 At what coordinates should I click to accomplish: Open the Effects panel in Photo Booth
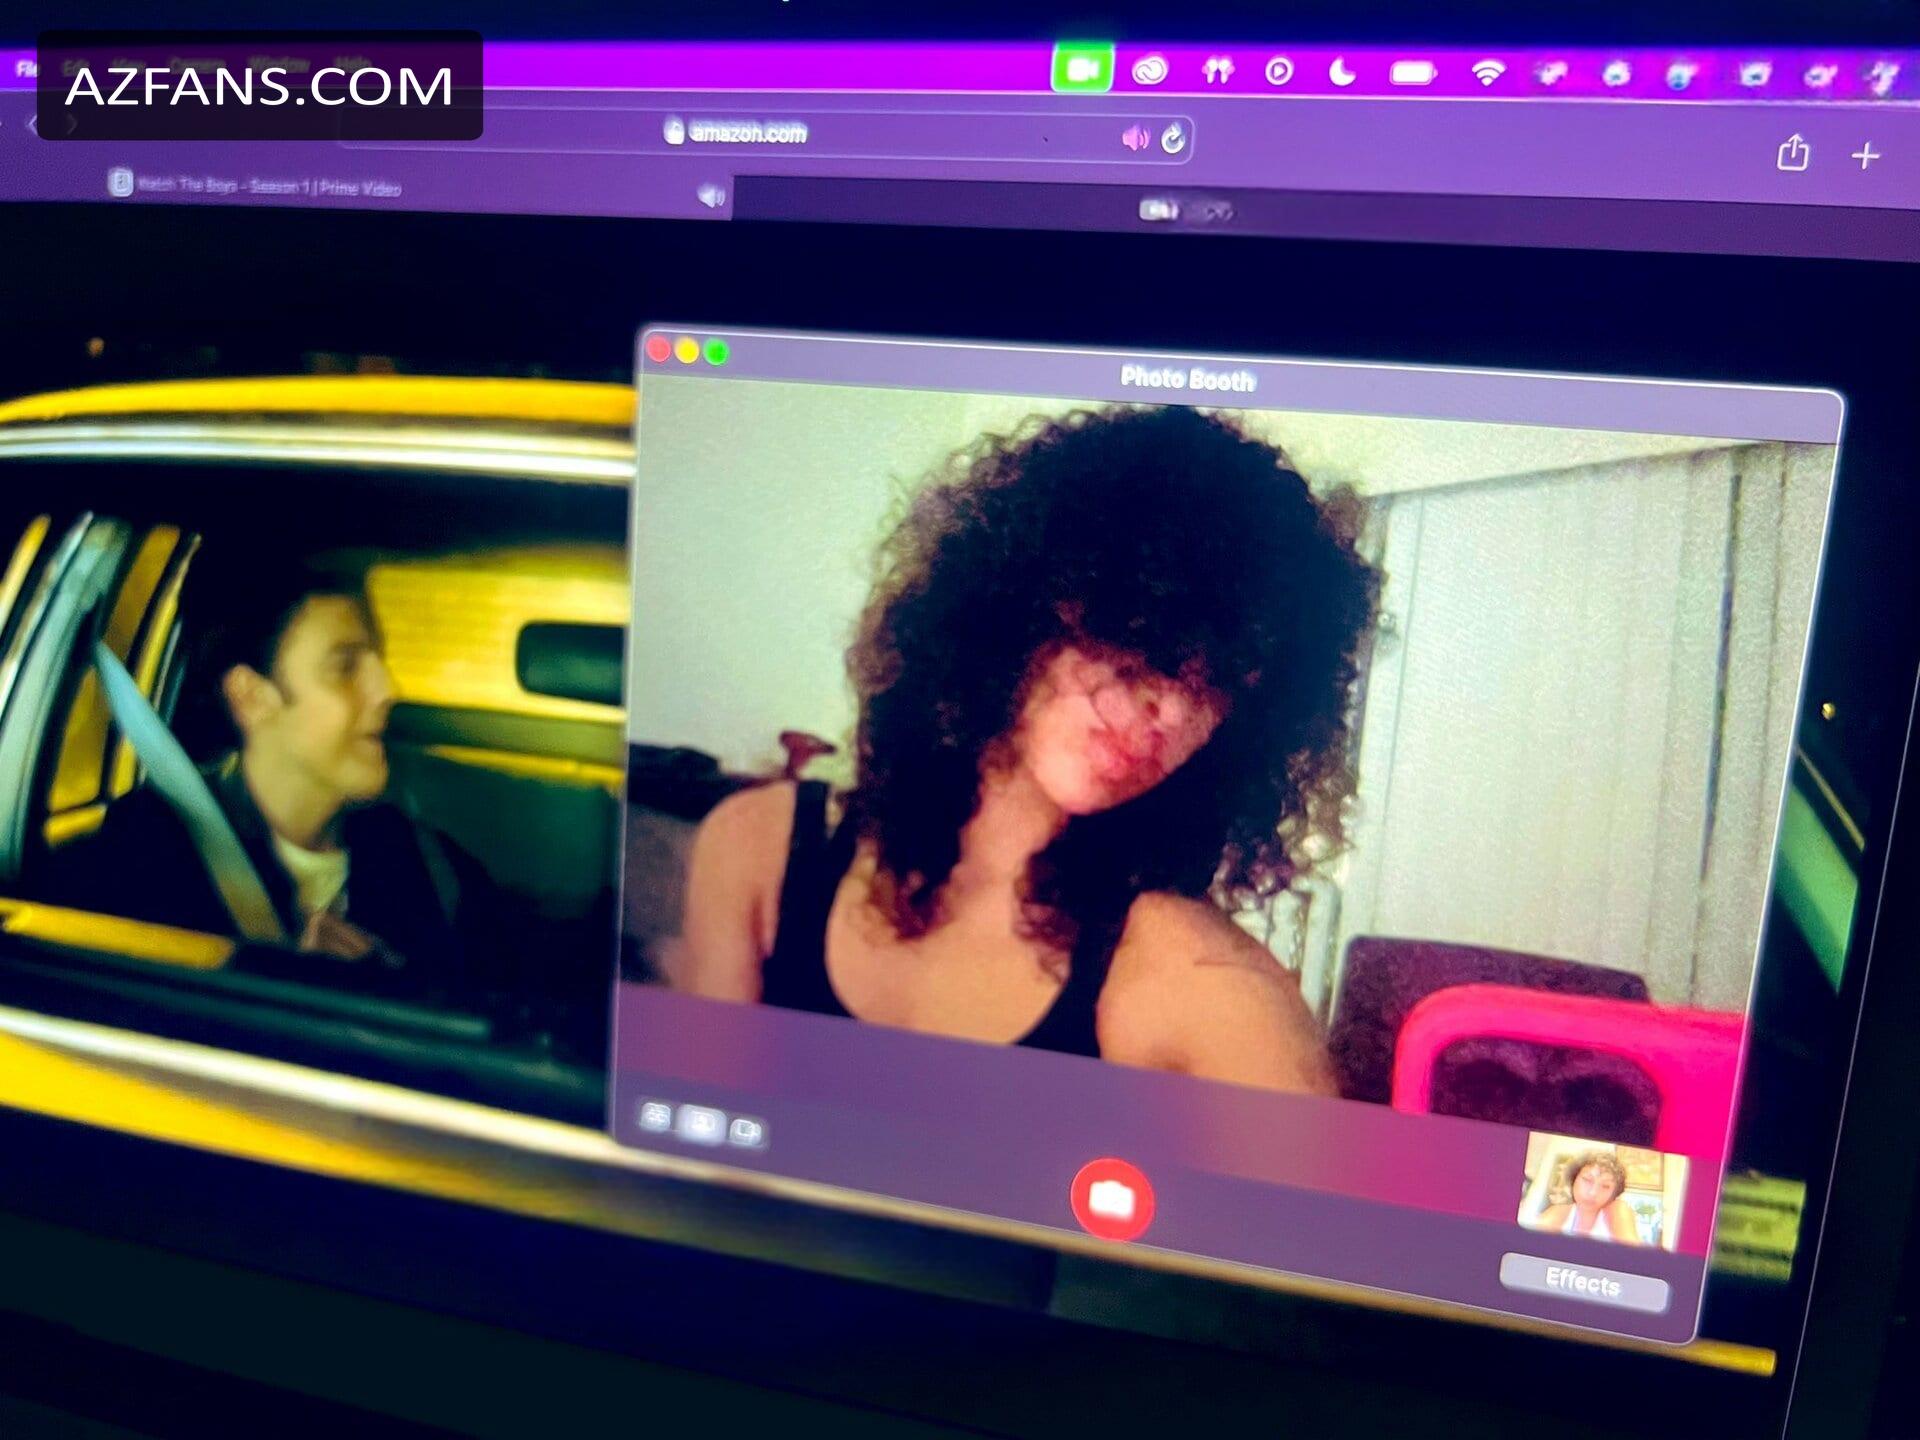coord(1584,1282)
